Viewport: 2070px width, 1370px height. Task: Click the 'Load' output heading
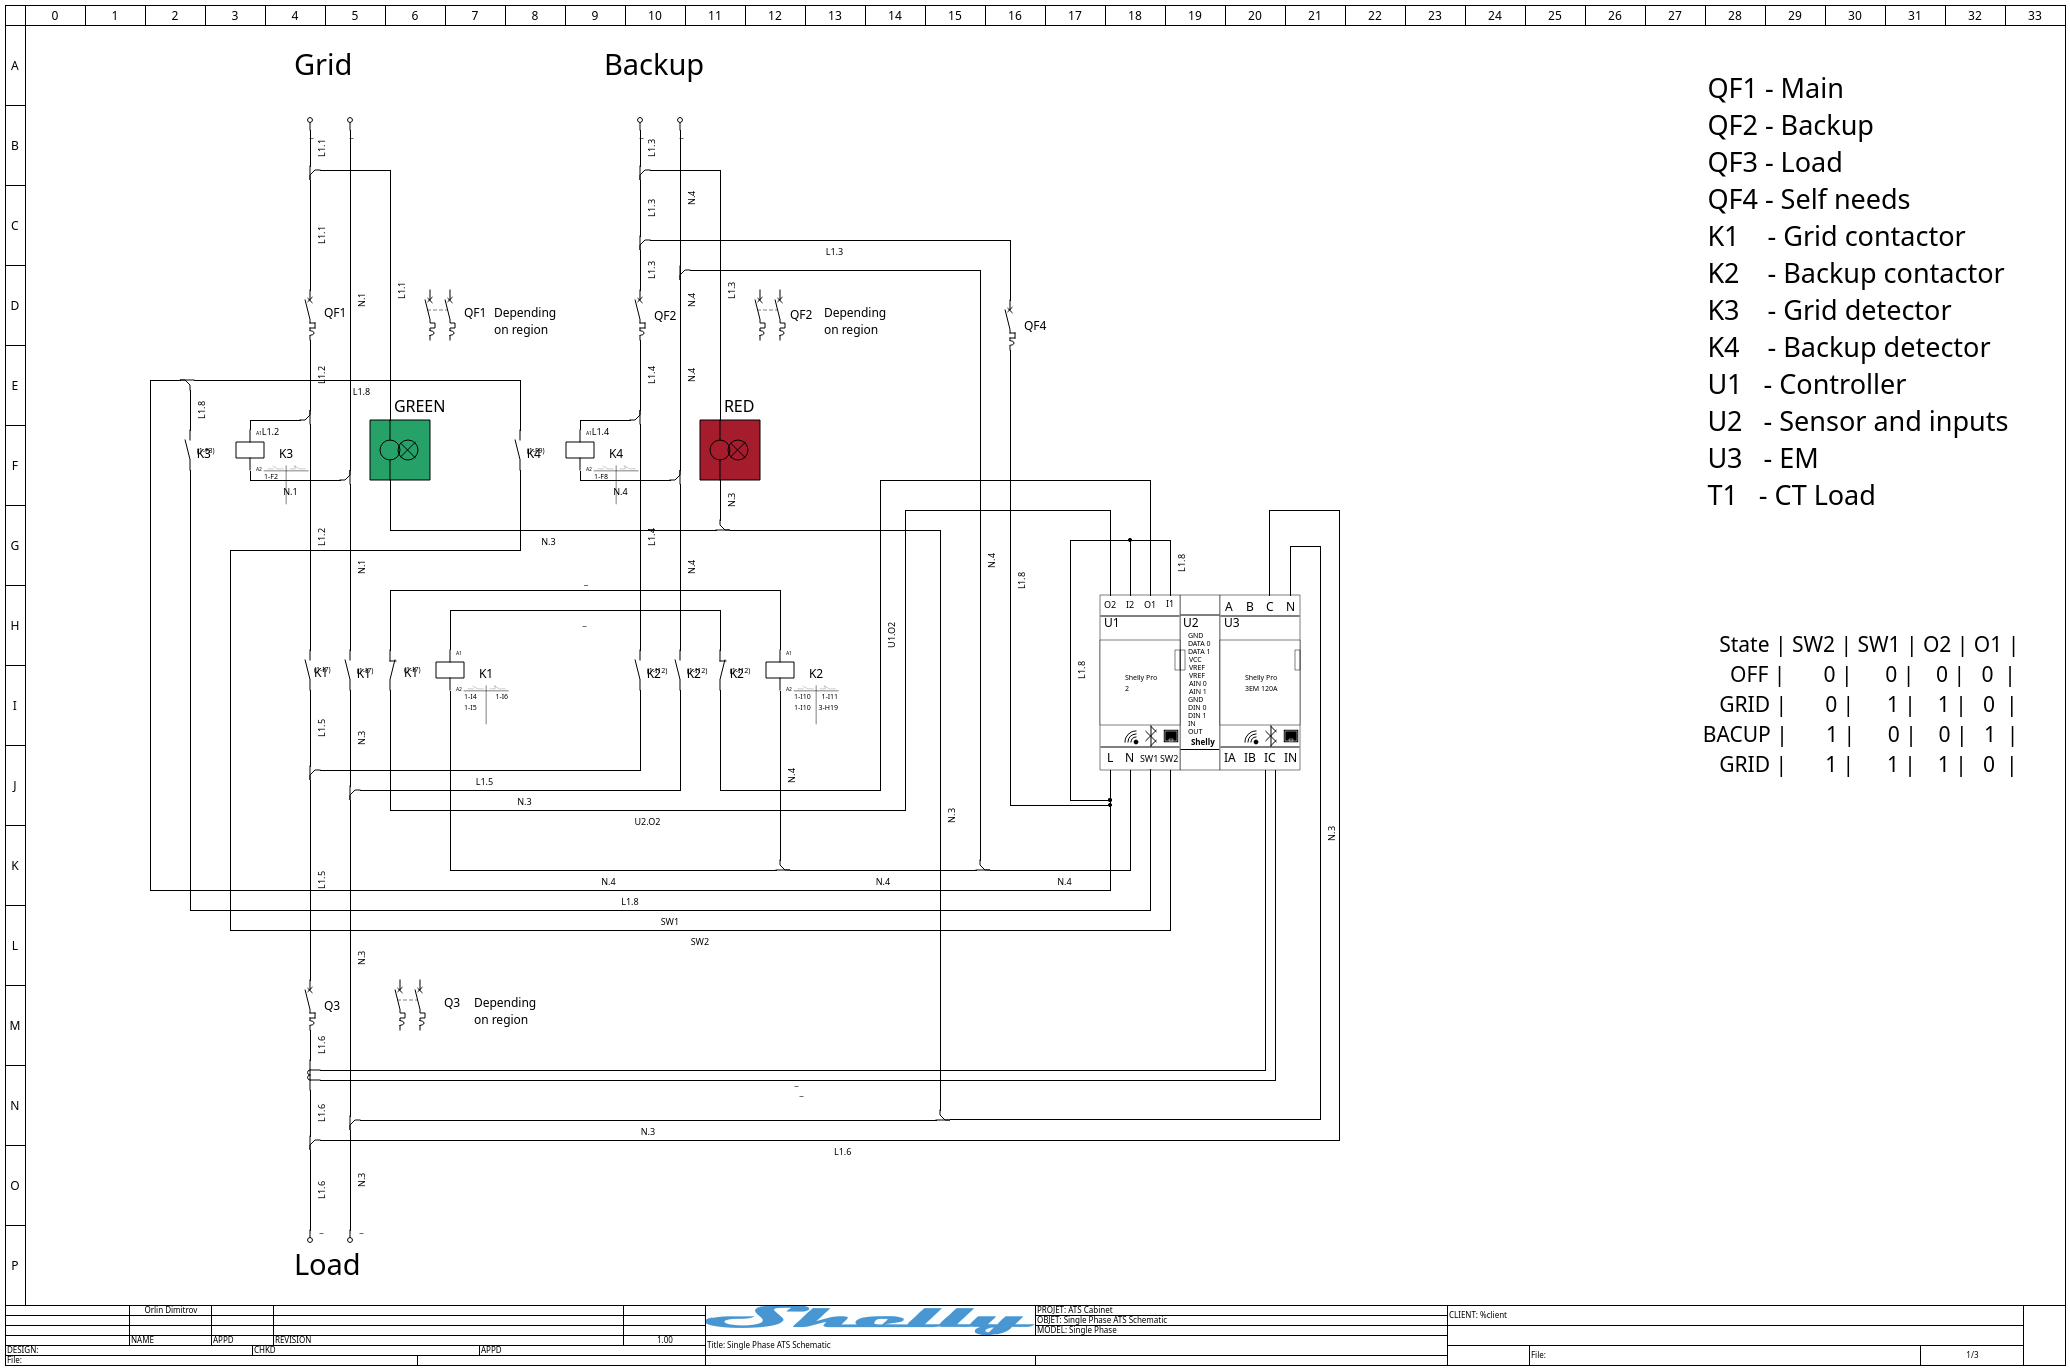(327, 1265)
